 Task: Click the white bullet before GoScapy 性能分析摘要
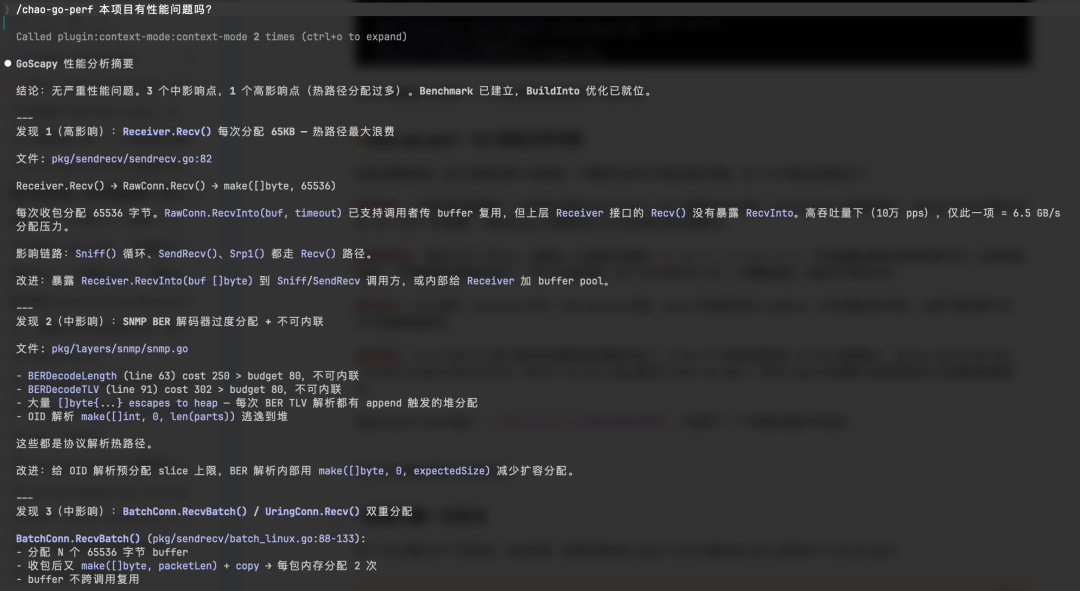tap(8, 63)
